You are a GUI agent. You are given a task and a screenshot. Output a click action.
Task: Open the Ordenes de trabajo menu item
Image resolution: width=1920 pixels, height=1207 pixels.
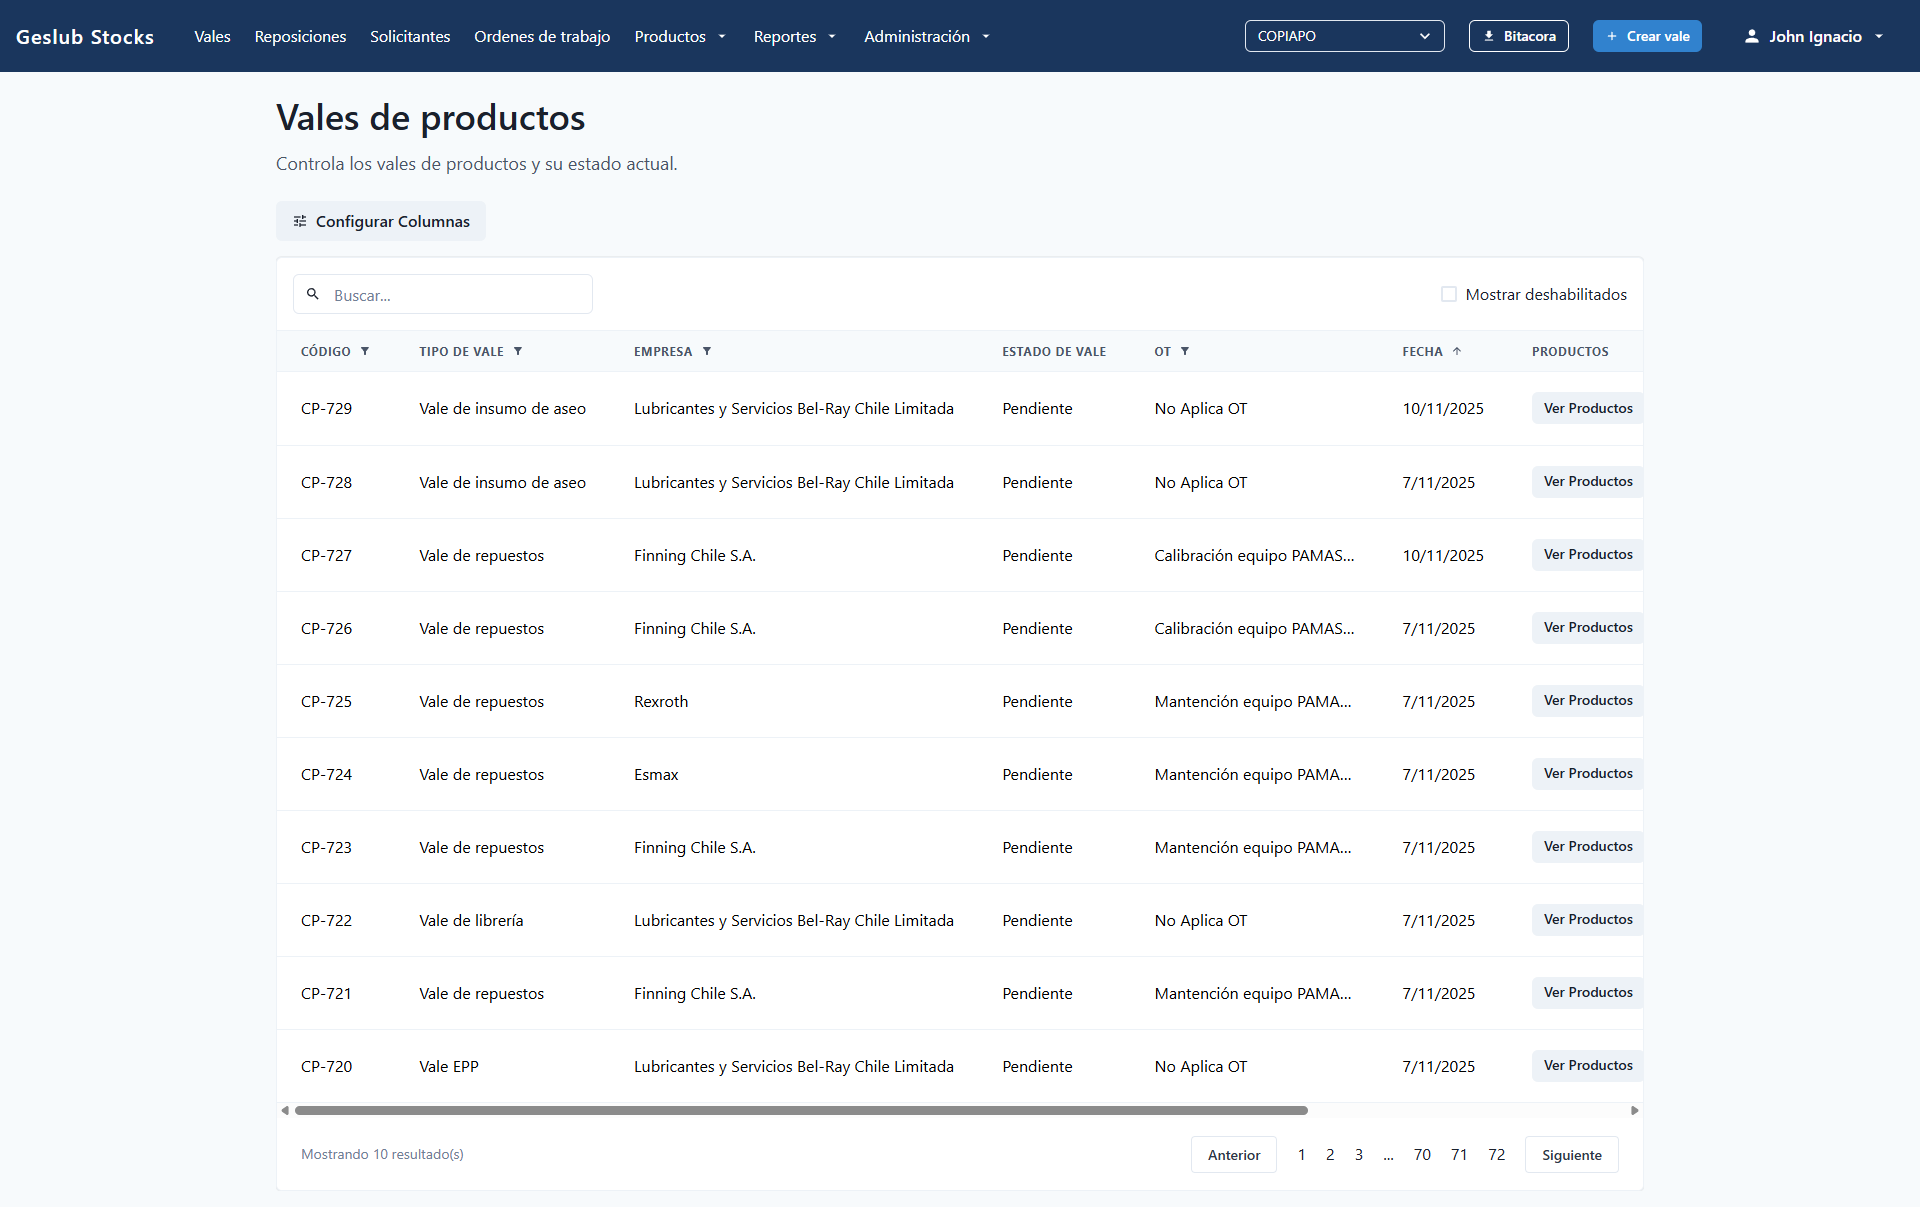tap(542, 36)
